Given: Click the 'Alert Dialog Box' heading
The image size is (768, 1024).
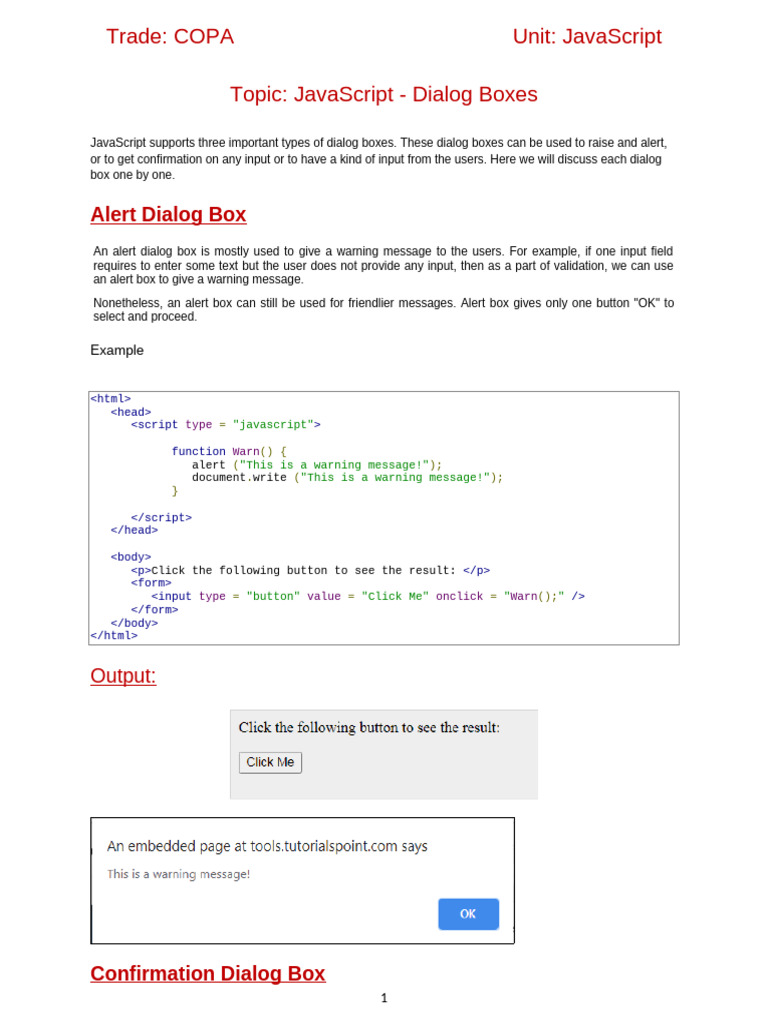Looking at the screenshot, I should 168,214.
